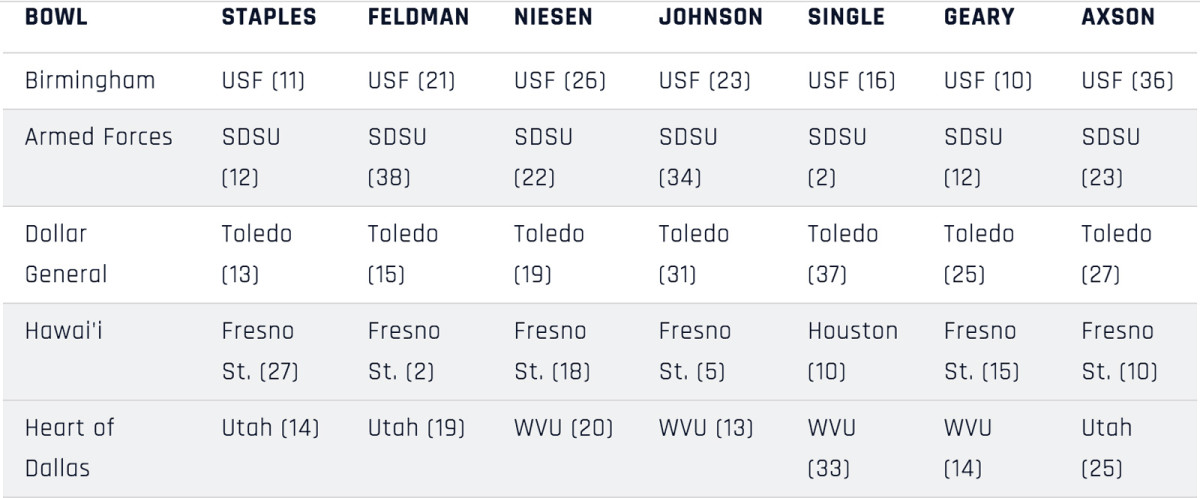Screen dimensions: 1200x498
Task: Click the FELDMAN column header
Action: [x=418, y=18]
